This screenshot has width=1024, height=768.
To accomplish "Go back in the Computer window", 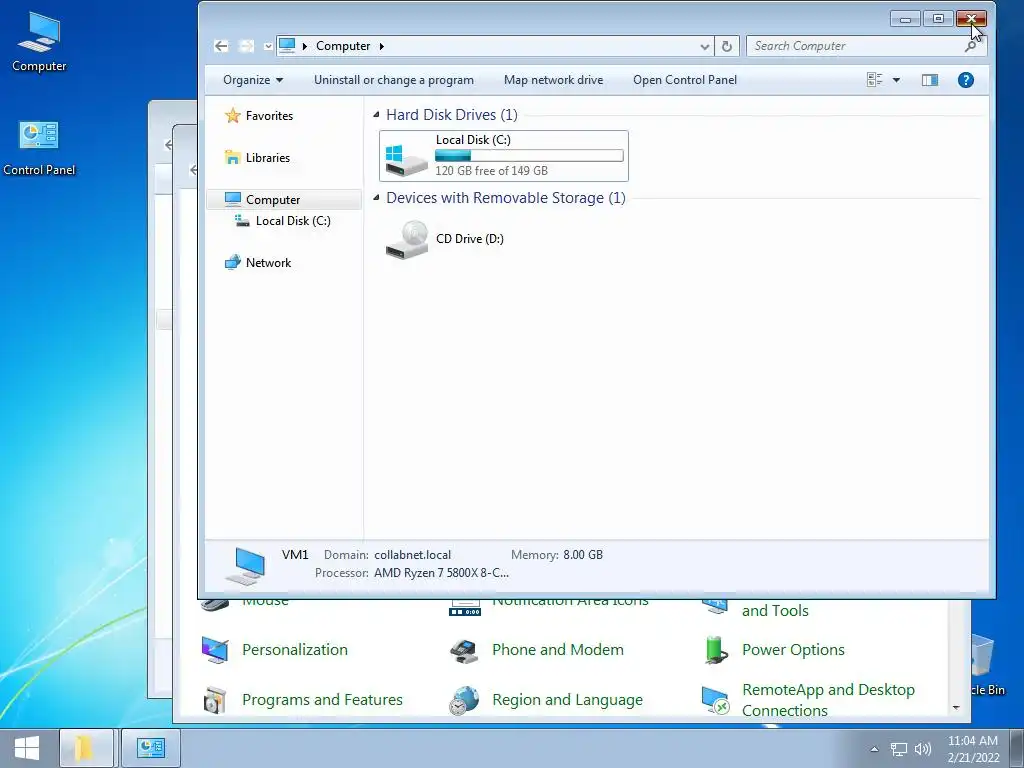I will click(221, 46).
